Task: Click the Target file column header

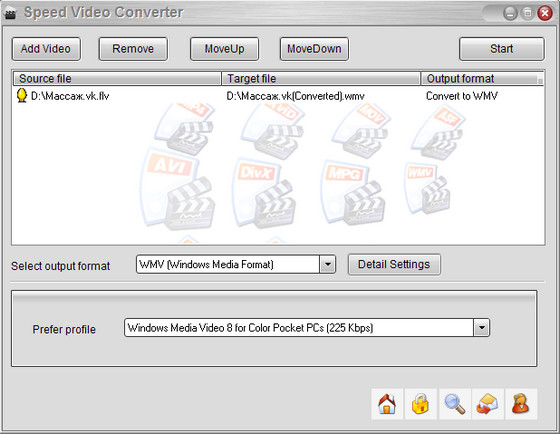Action: (321, 79)
